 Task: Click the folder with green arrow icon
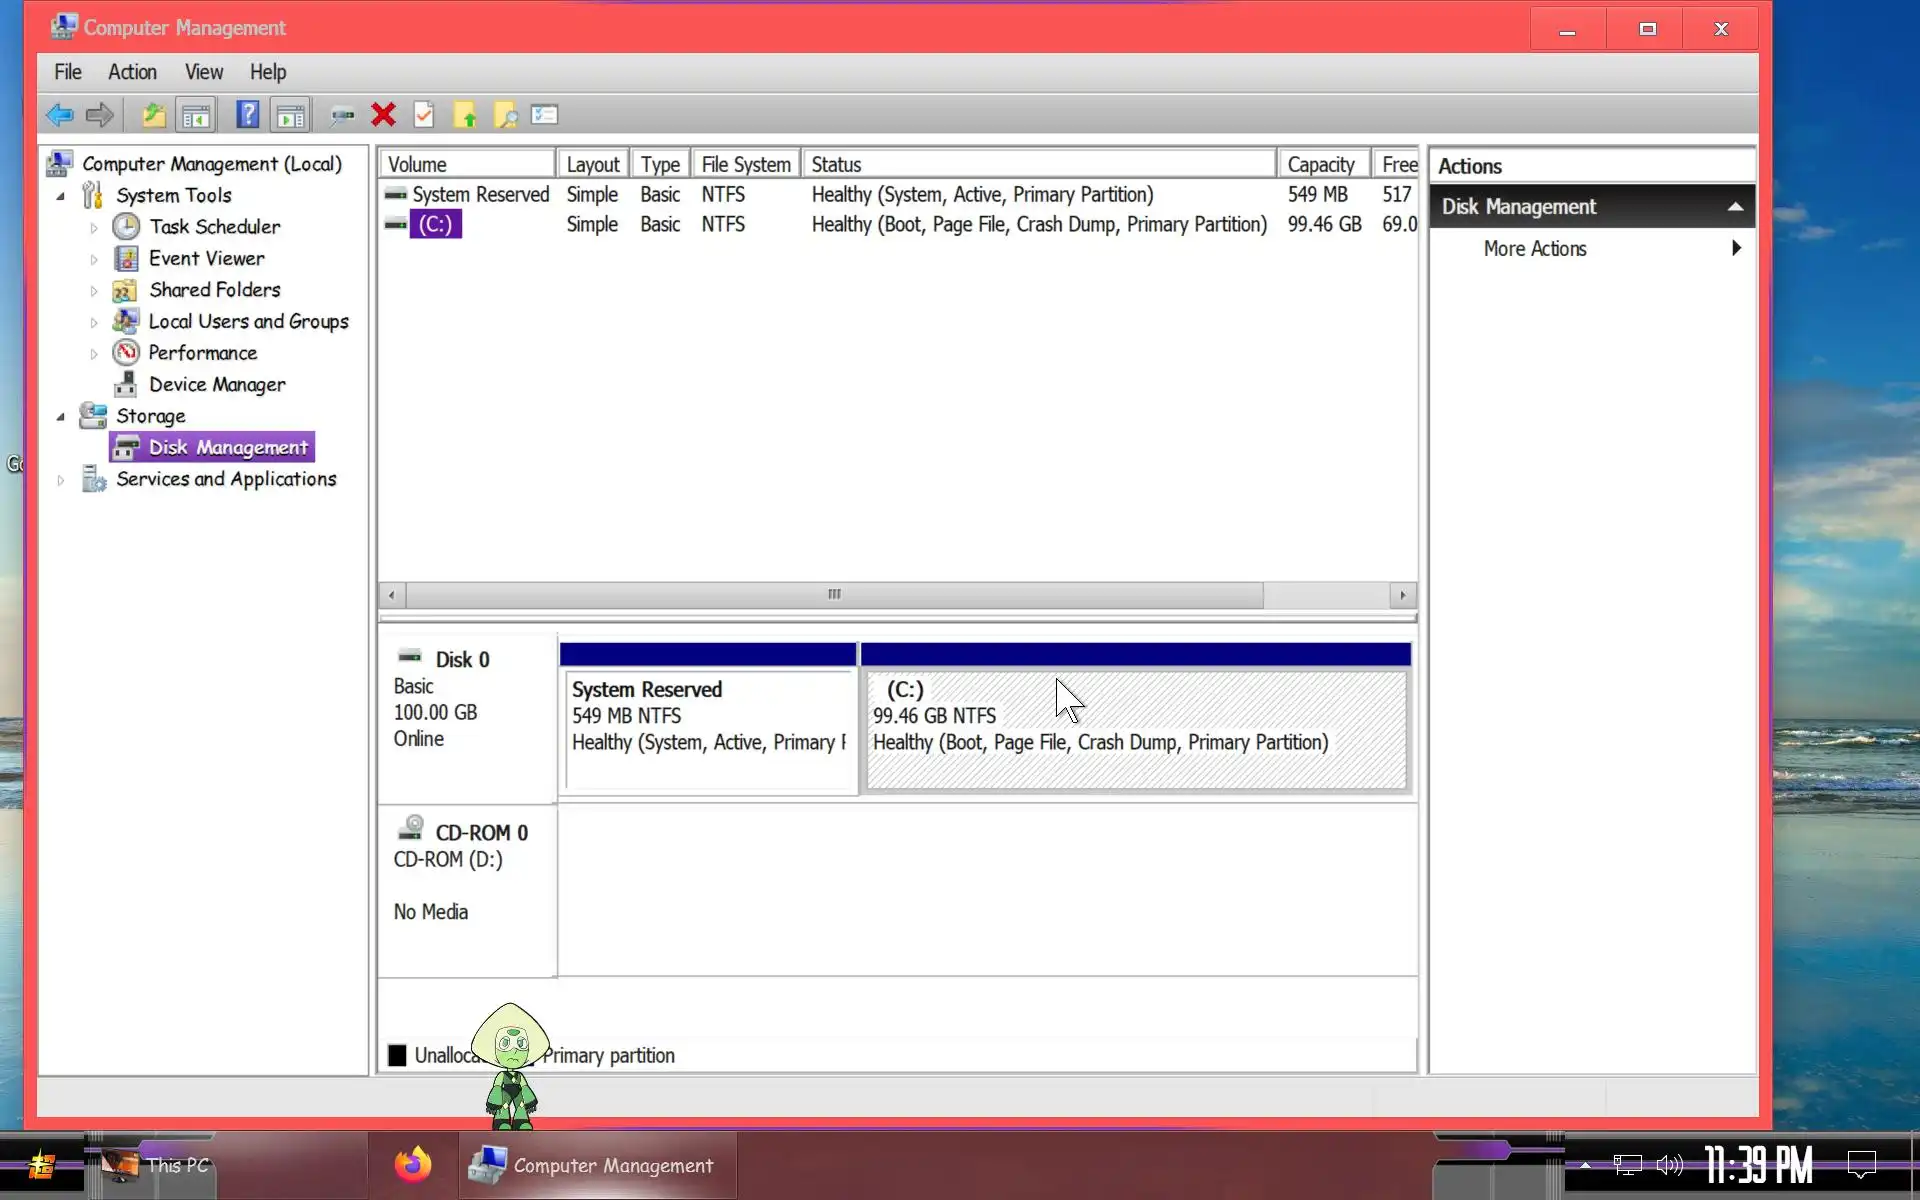point(465,115)
